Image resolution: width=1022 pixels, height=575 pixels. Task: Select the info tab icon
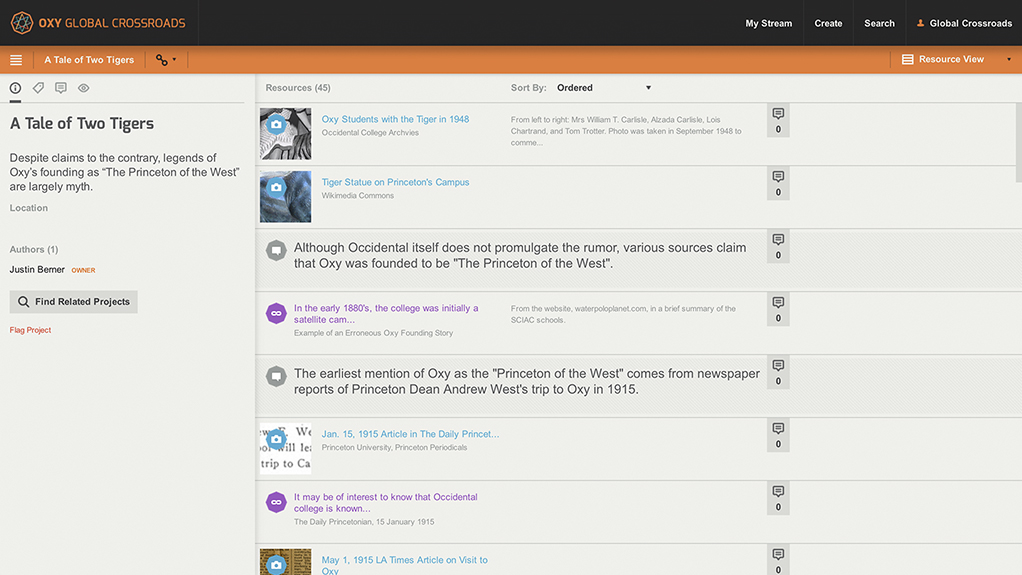[15, 88]
